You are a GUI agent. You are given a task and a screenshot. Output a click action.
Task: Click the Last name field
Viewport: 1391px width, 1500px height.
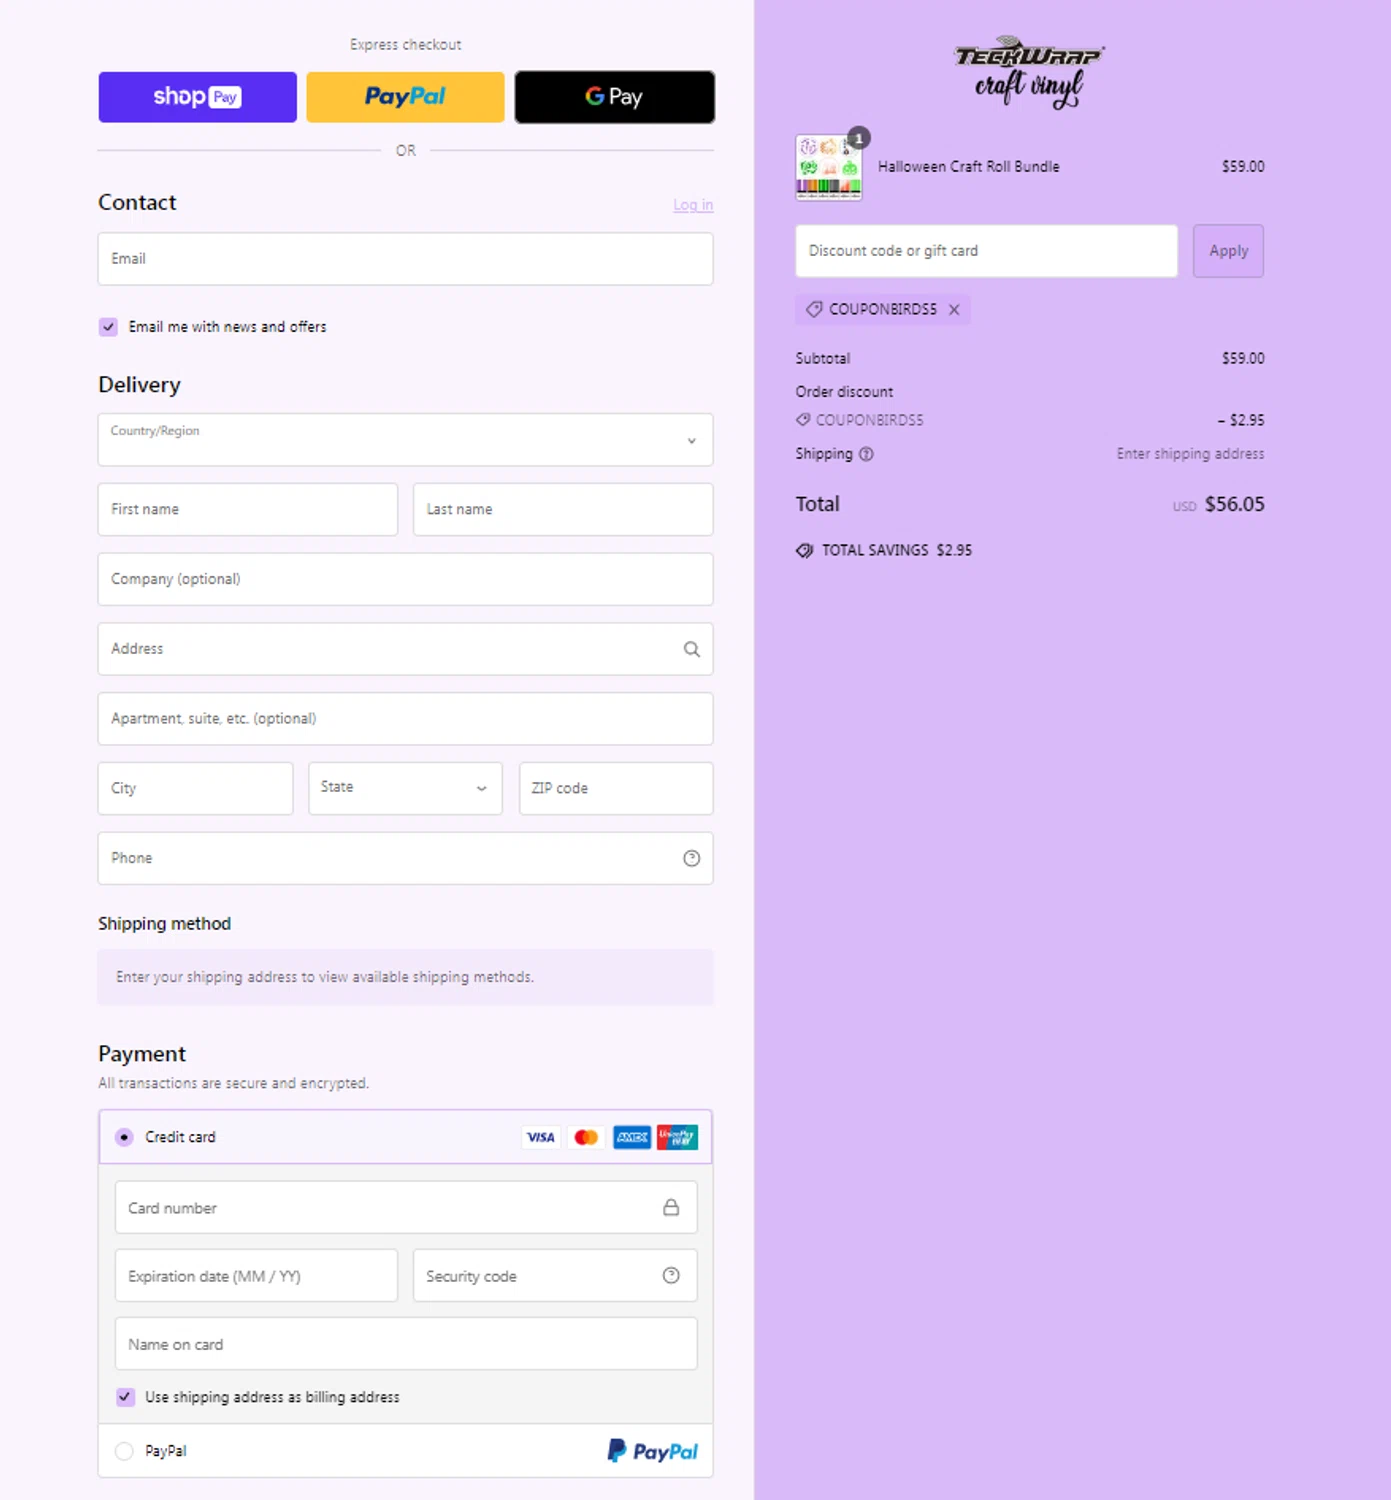(x=563, y=509)
